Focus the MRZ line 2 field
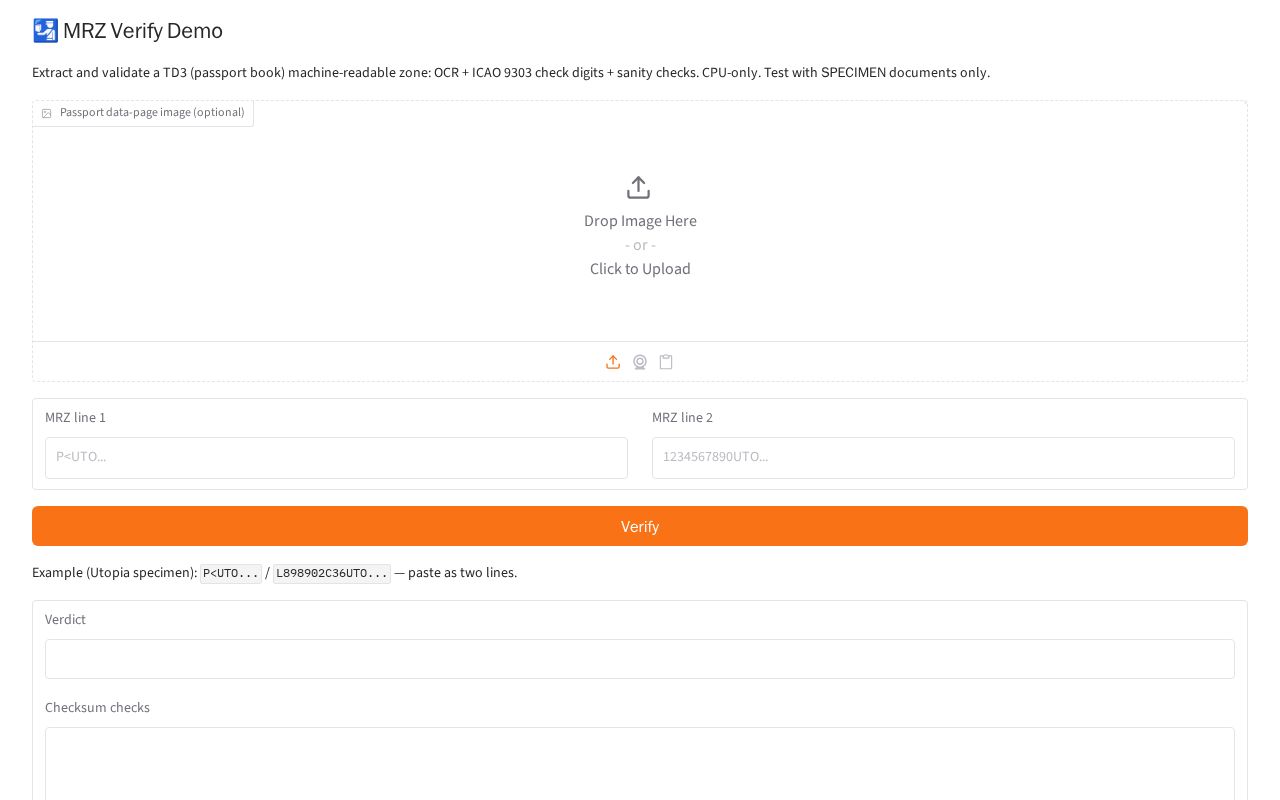1280x800 pixels. click(943, 458)
